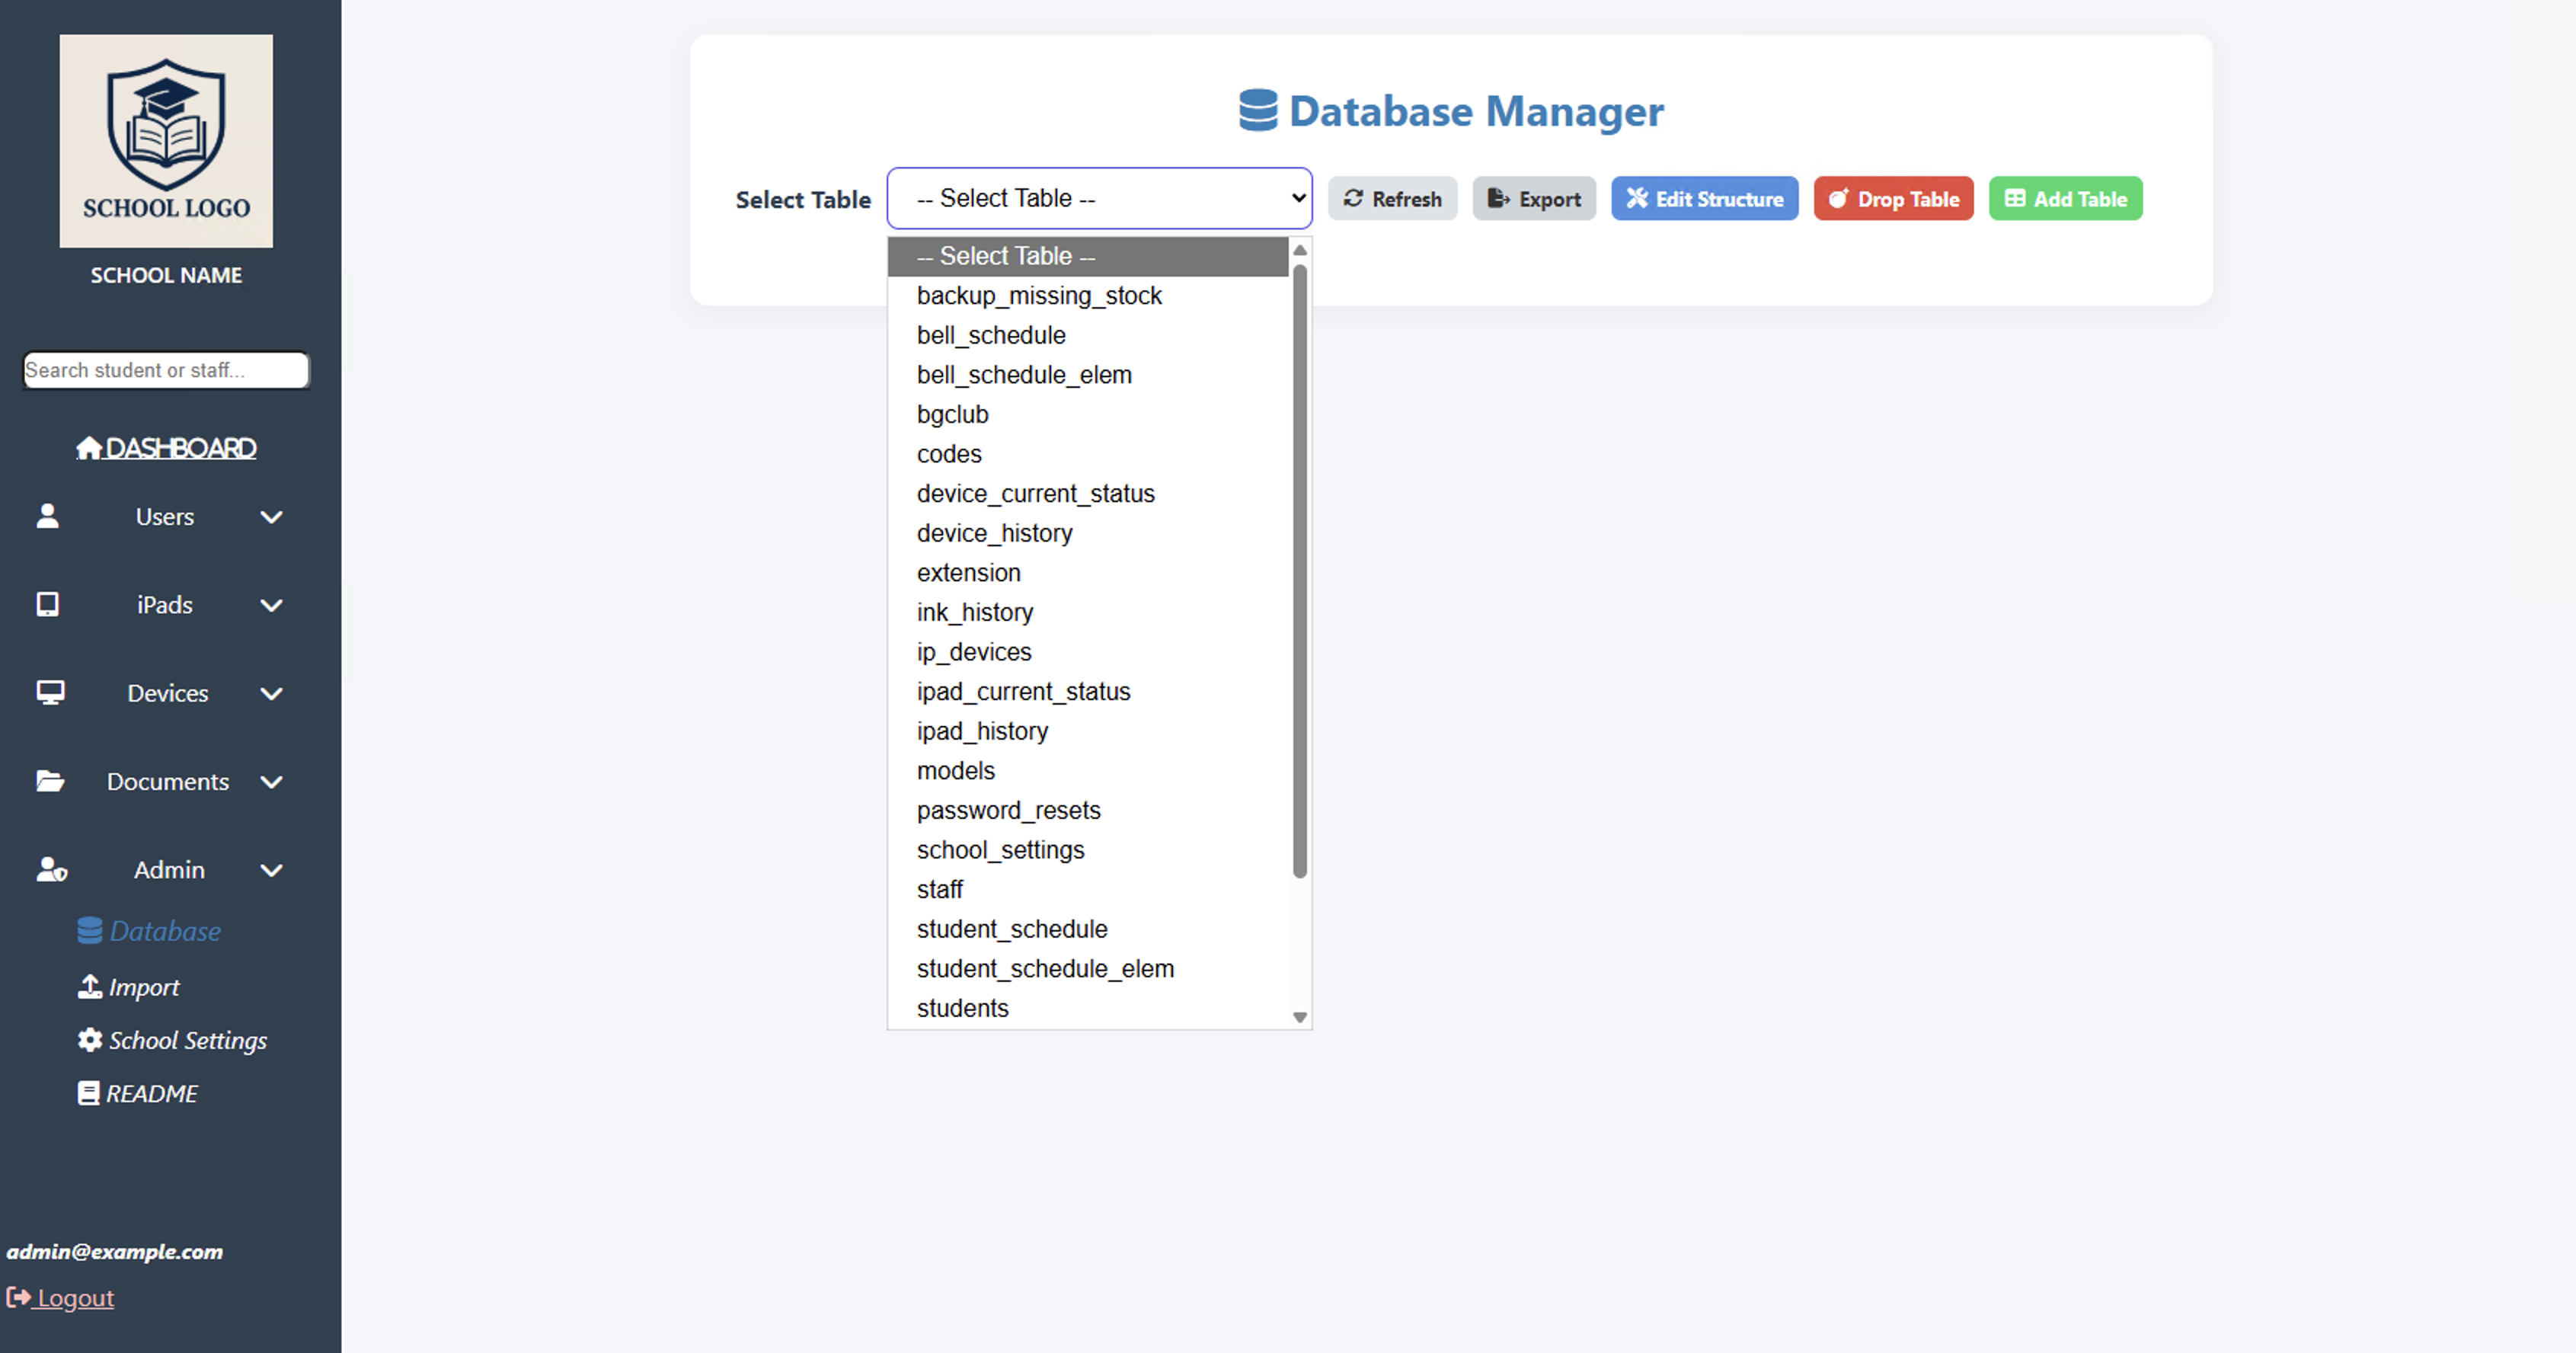Focus the Search student or staff field
Image resolution: width=2576 pixels, height=1353 pixels.
tap(166, 370)
